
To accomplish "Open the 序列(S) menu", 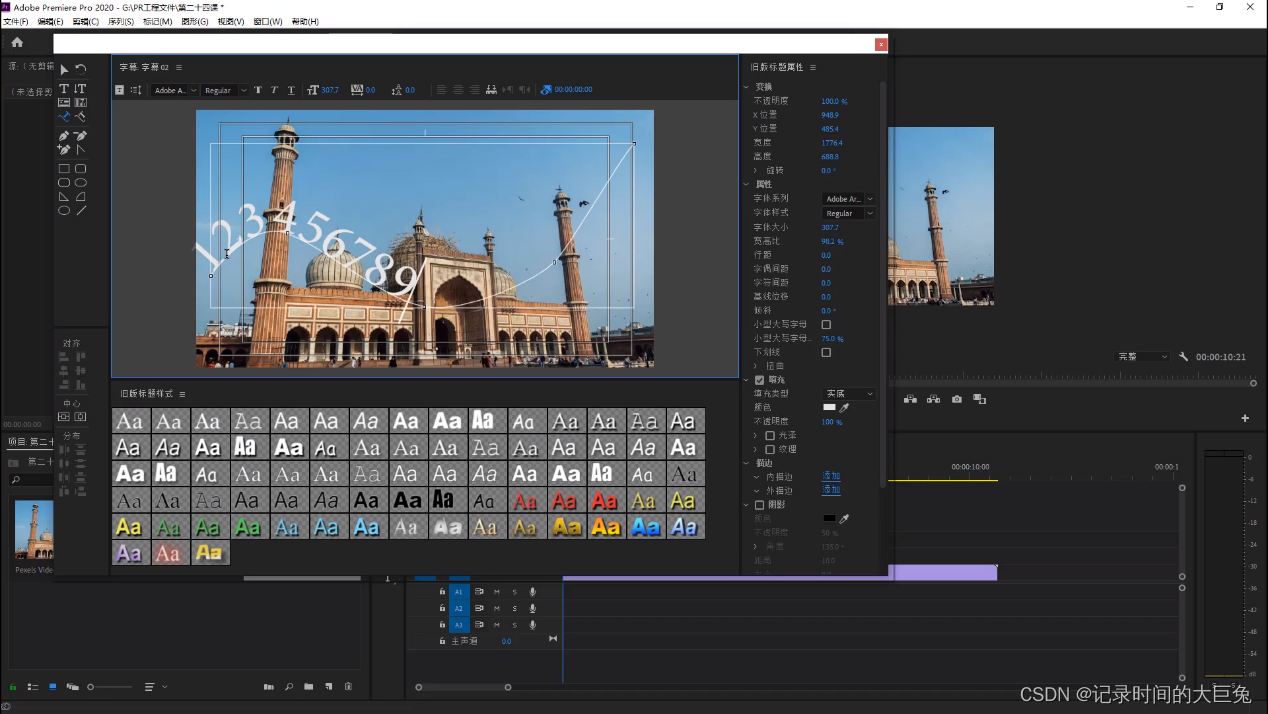I will point(121,21).
